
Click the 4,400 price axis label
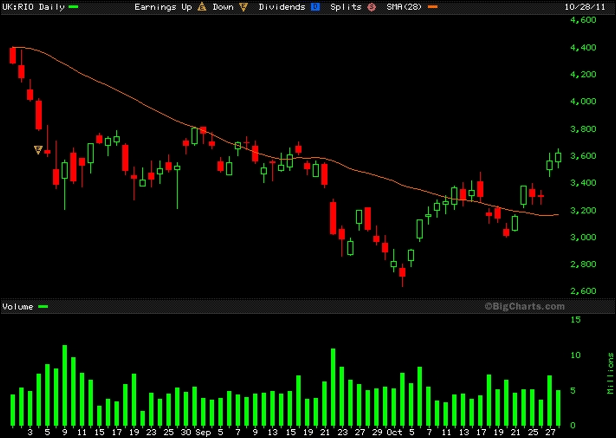[583, 48]
